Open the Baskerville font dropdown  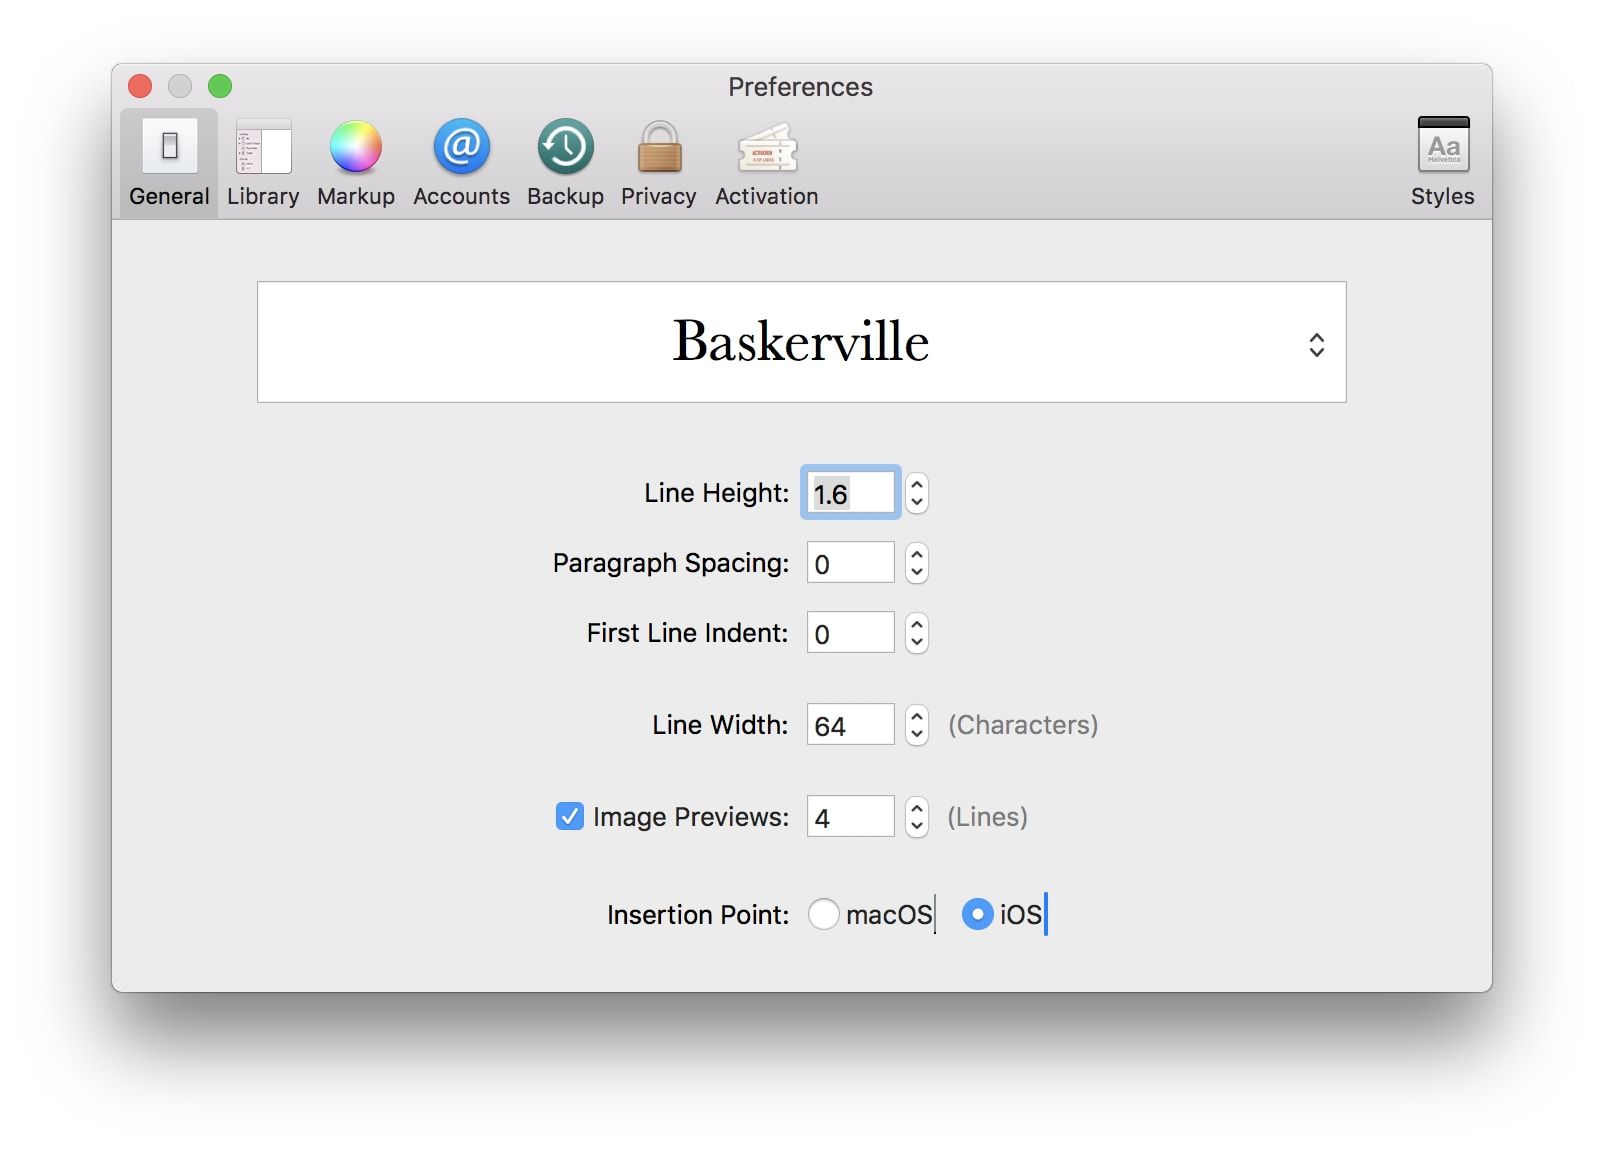coord(801,342)
